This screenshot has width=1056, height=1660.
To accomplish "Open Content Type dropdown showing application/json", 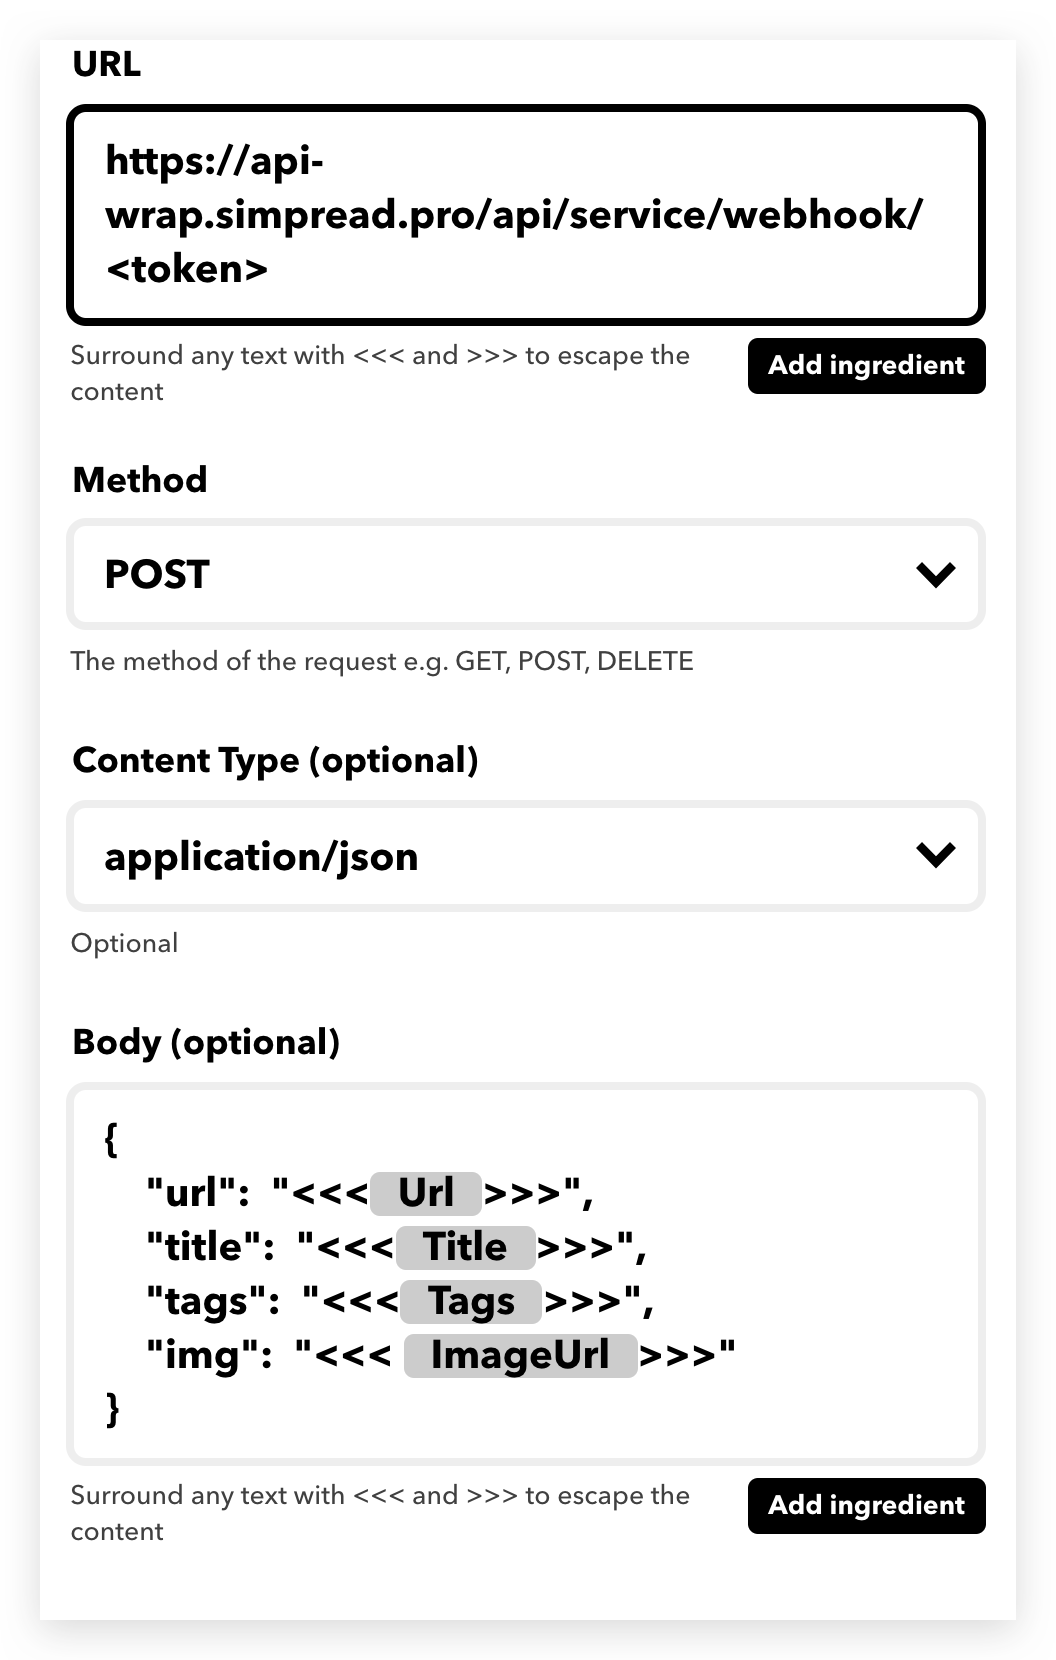I will (526, 856).
